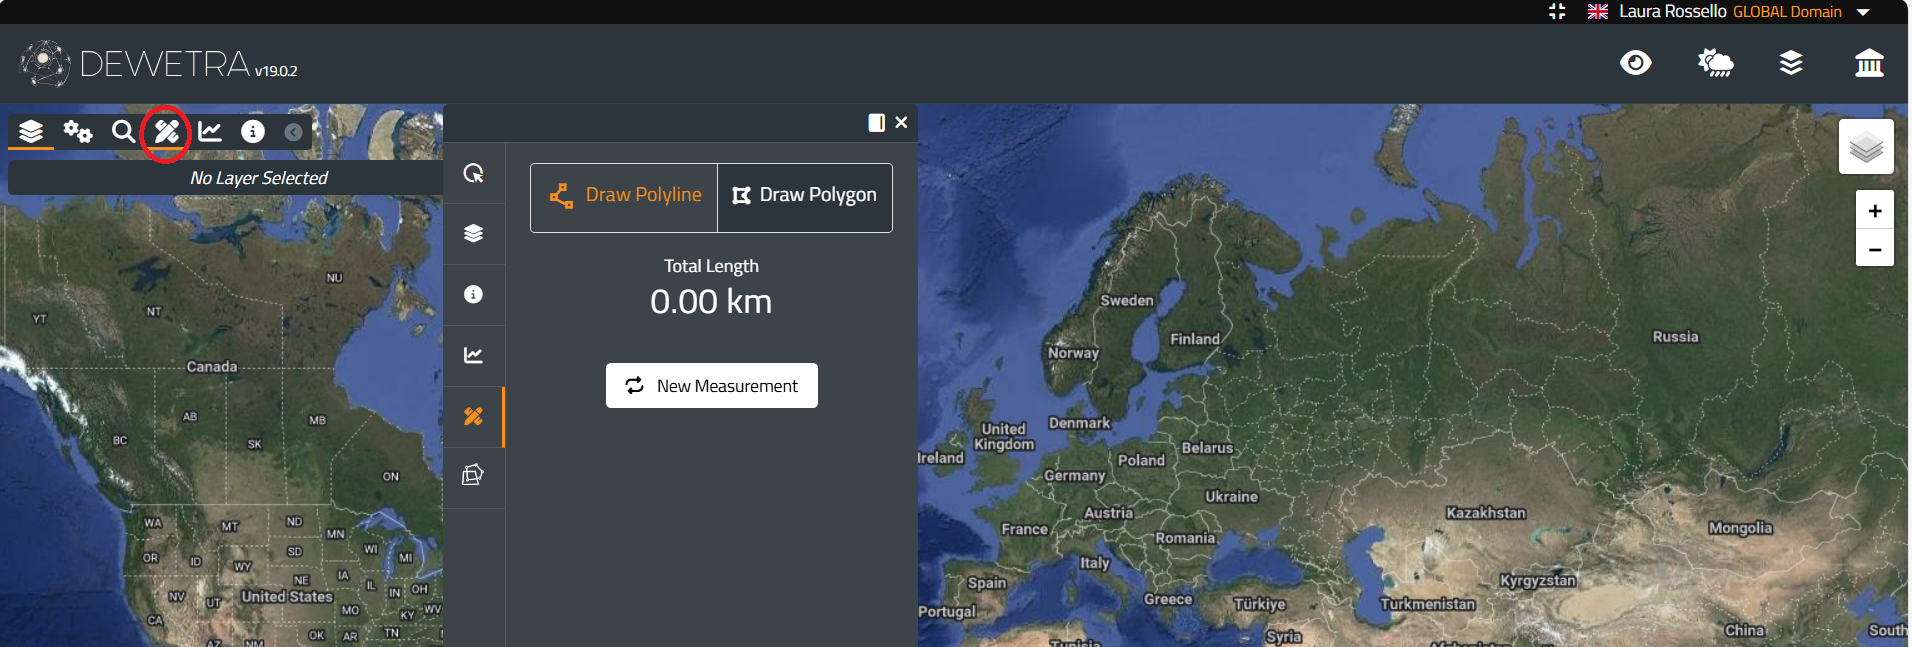The image size is (1912, 647).
Task: Open the magnifier search tool
Action: (123, 131)
